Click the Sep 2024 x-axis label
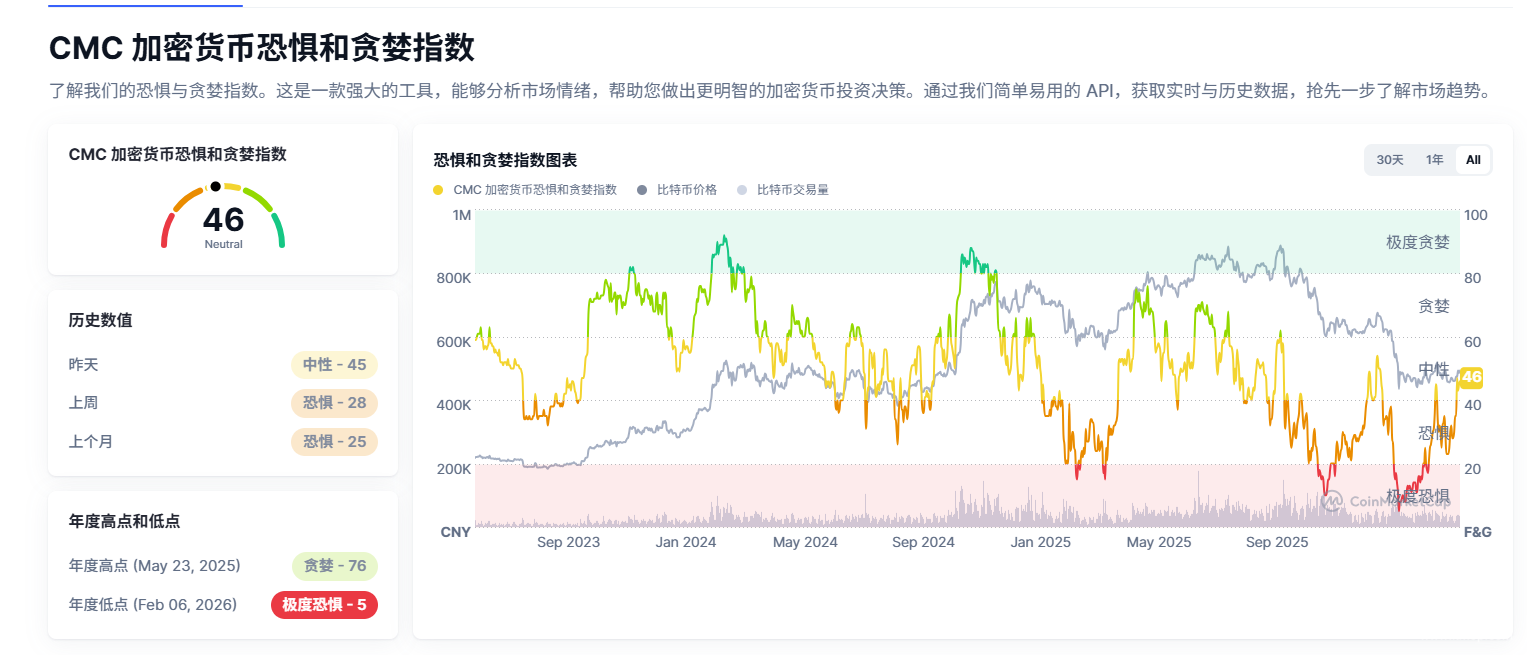Viewport: 1527px width, 655px height. point(923,543)
